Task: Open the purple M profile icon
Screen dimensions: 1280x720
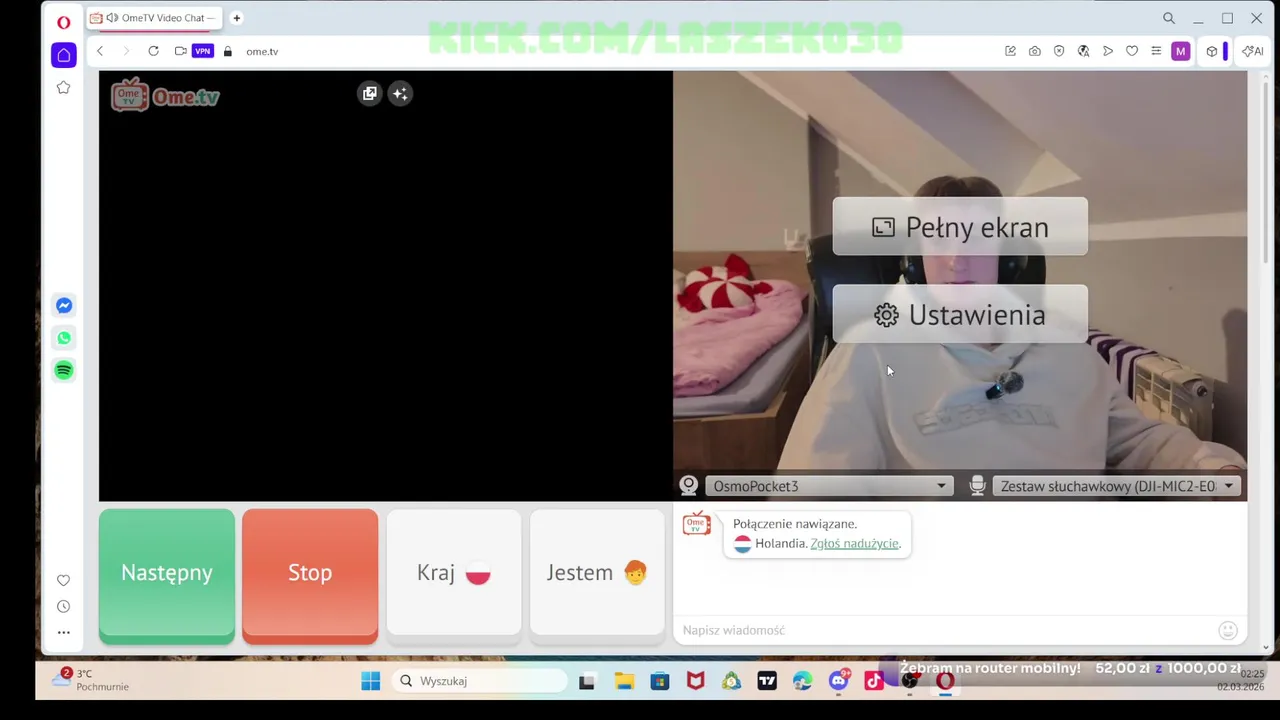Action: coord(1181,51)
